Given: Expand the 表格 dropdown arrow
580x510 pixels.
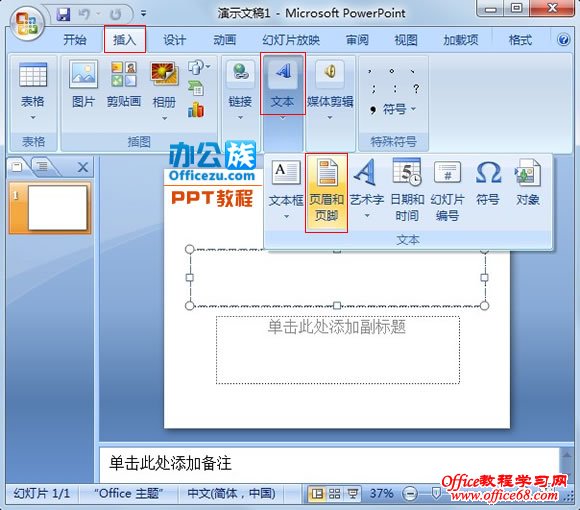Looking at the screenshot, I should [x=33, y=117].
